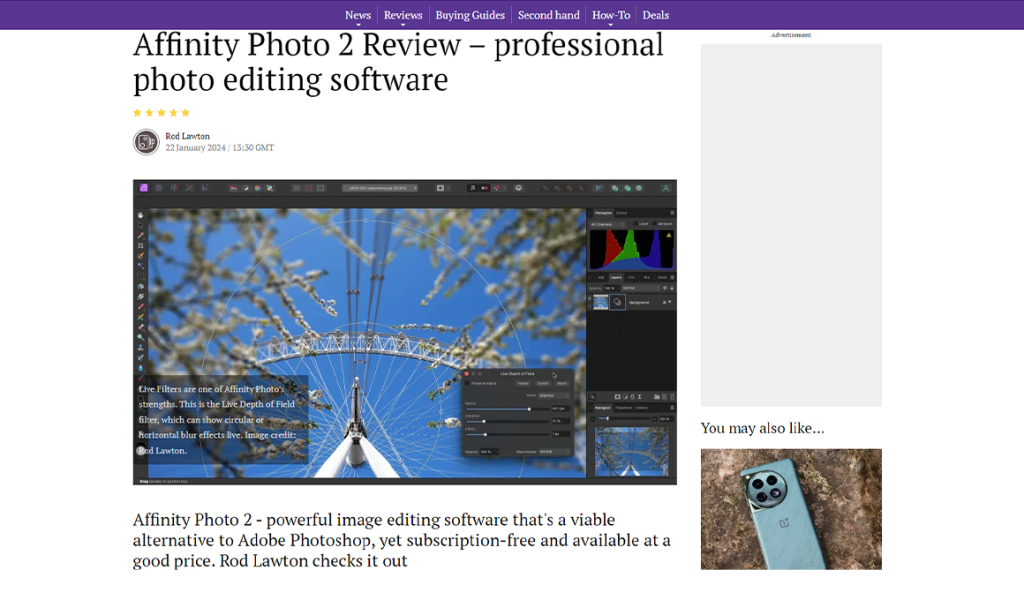Click the Mask Layer icon below layers

(x=617, y=396)
